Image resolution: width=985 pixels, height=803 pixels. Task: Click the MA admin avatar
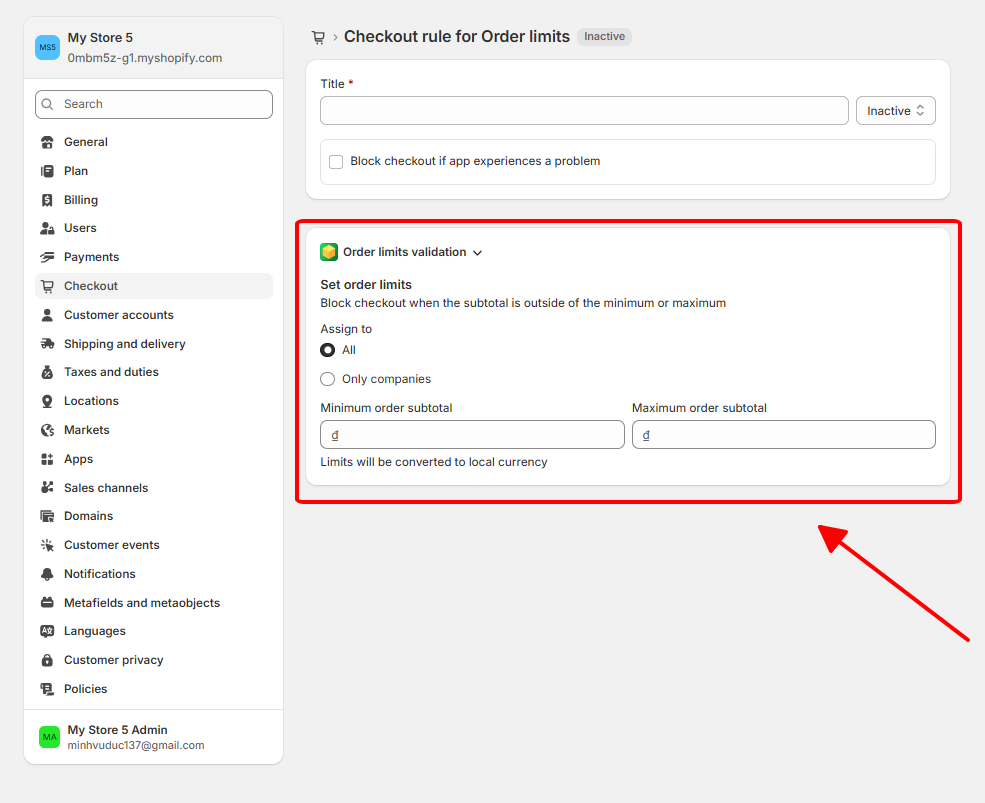(x=49, y=737)
